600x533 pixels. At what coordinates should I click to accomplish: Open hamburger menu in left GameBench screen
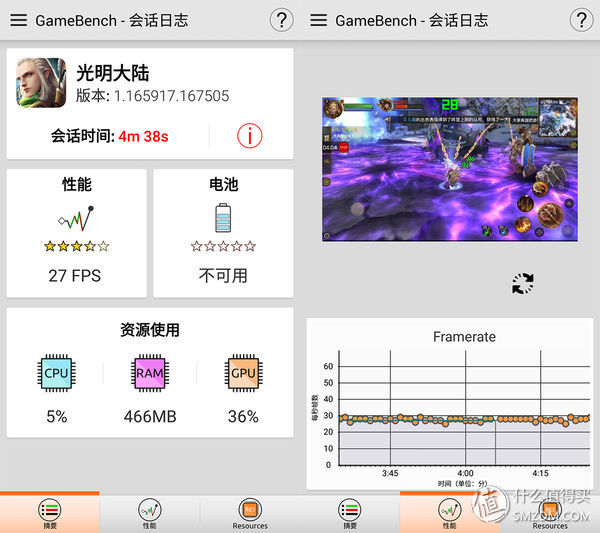click(x=18, y=20)
